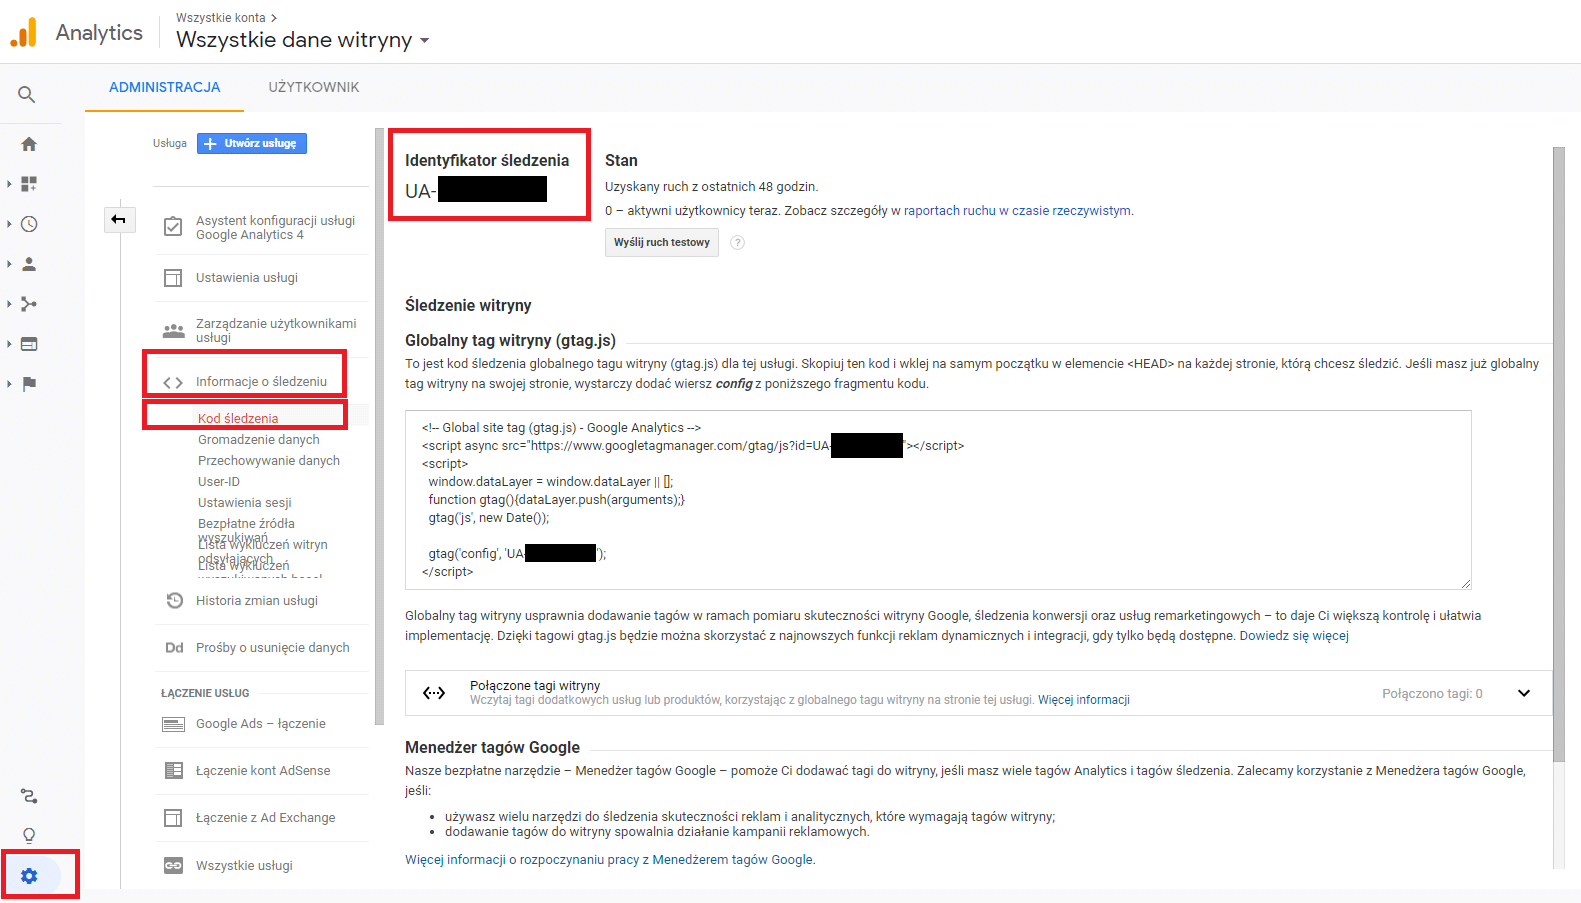The image size is (1581, 903).
Task: Expand the Conversions sidebar arrow
Action: (9, 384)
